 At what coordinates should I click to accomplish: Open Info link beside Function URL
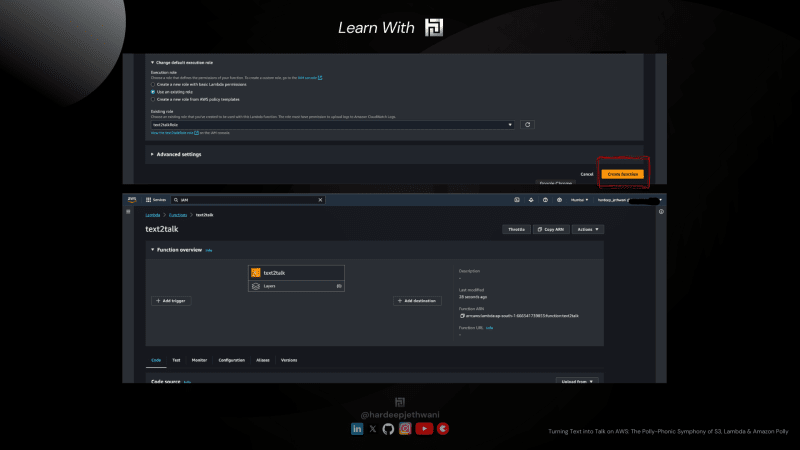click(489, 328)
